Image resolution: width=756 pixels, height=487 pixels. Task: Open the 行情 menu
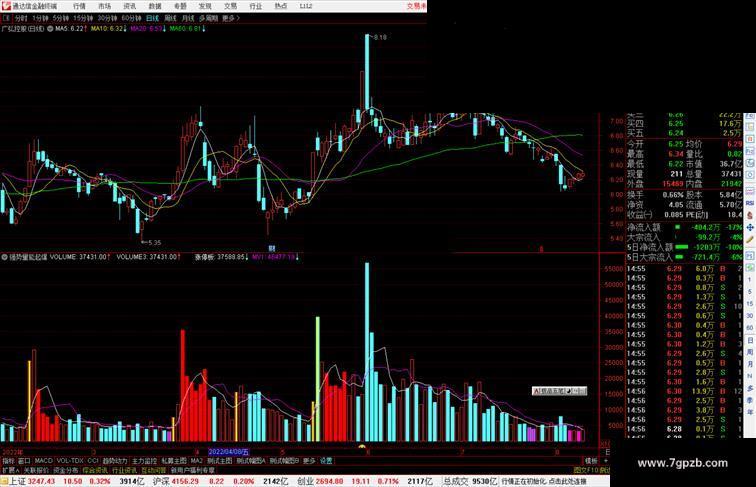79,6
